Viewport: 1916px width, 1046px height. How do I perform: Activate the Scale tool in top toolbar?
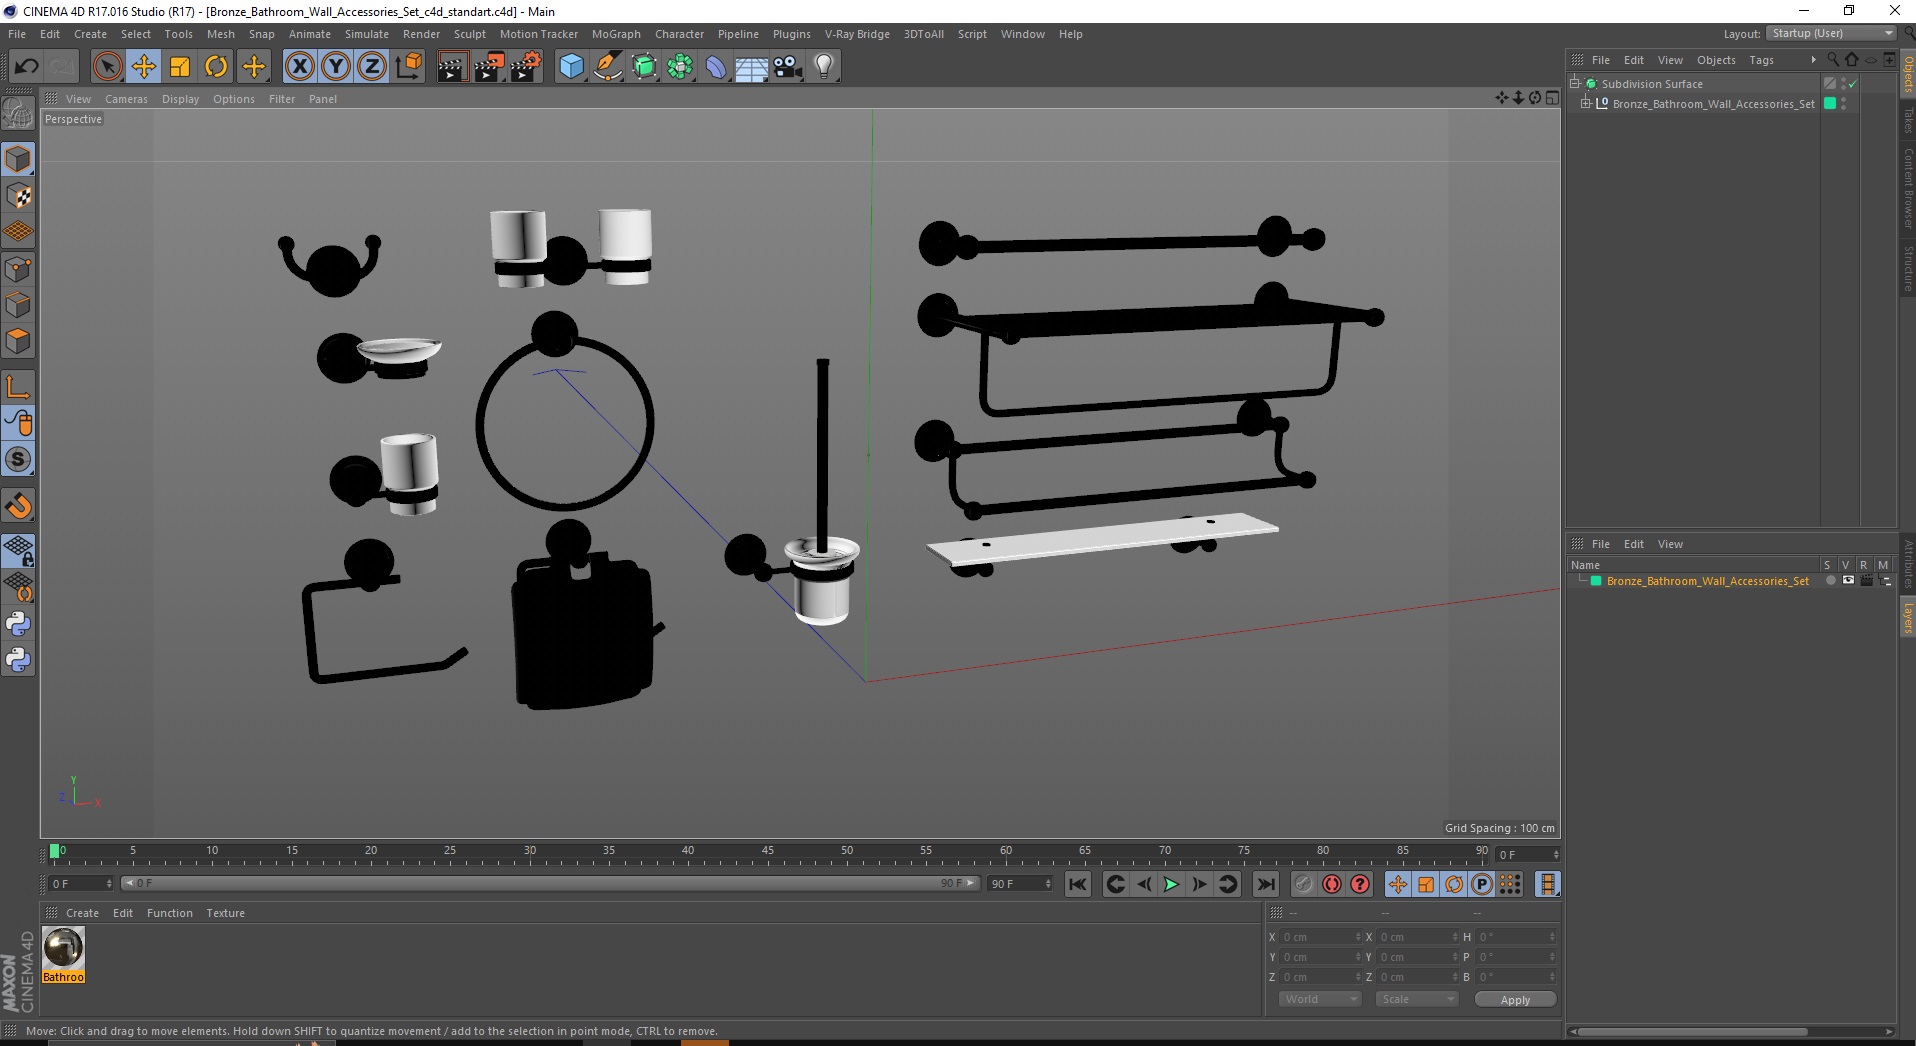point(180,67)
